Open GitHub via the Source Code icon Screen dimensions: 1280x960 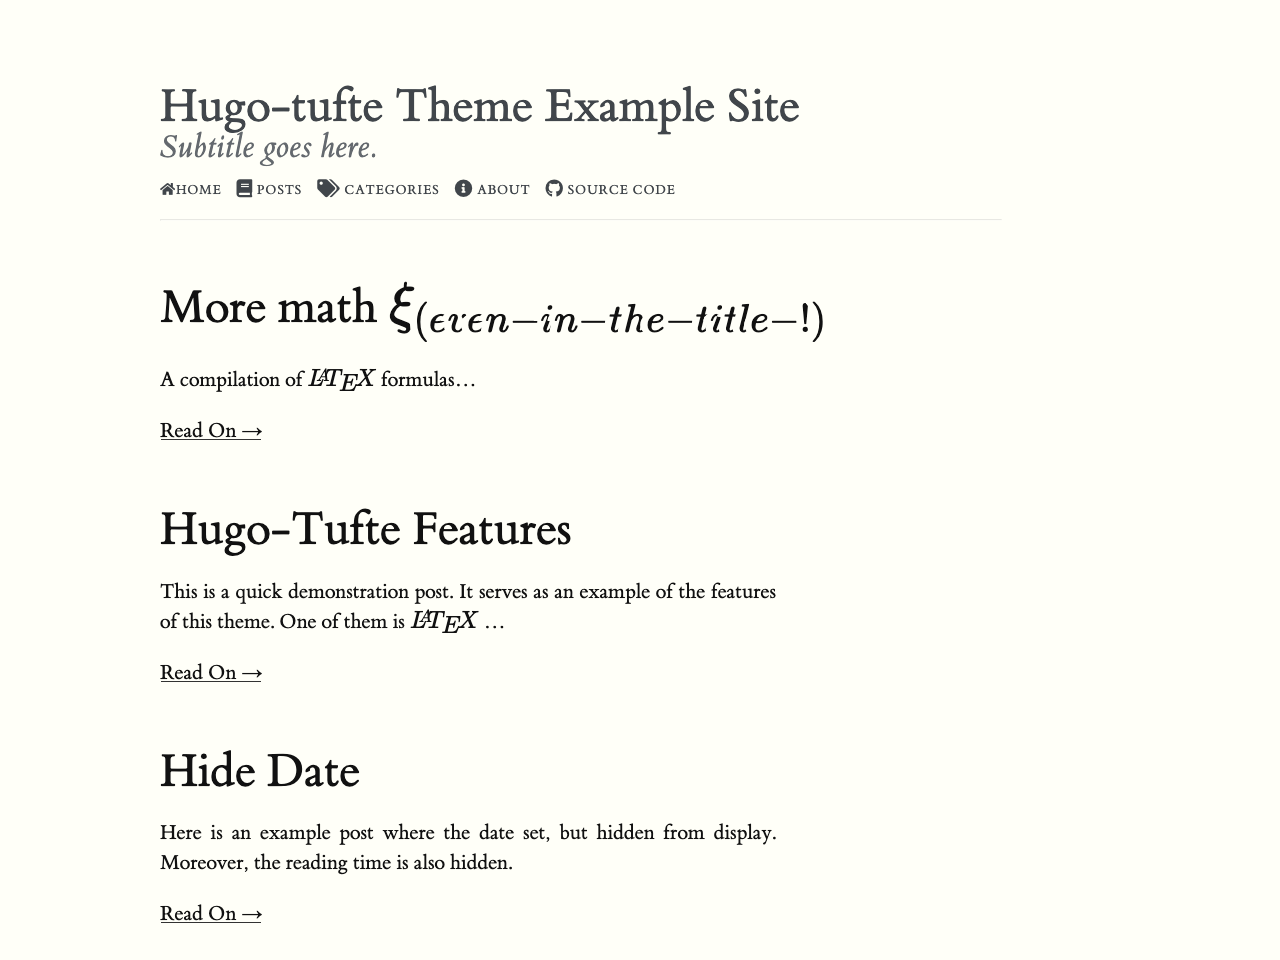(x=554, y=188)
